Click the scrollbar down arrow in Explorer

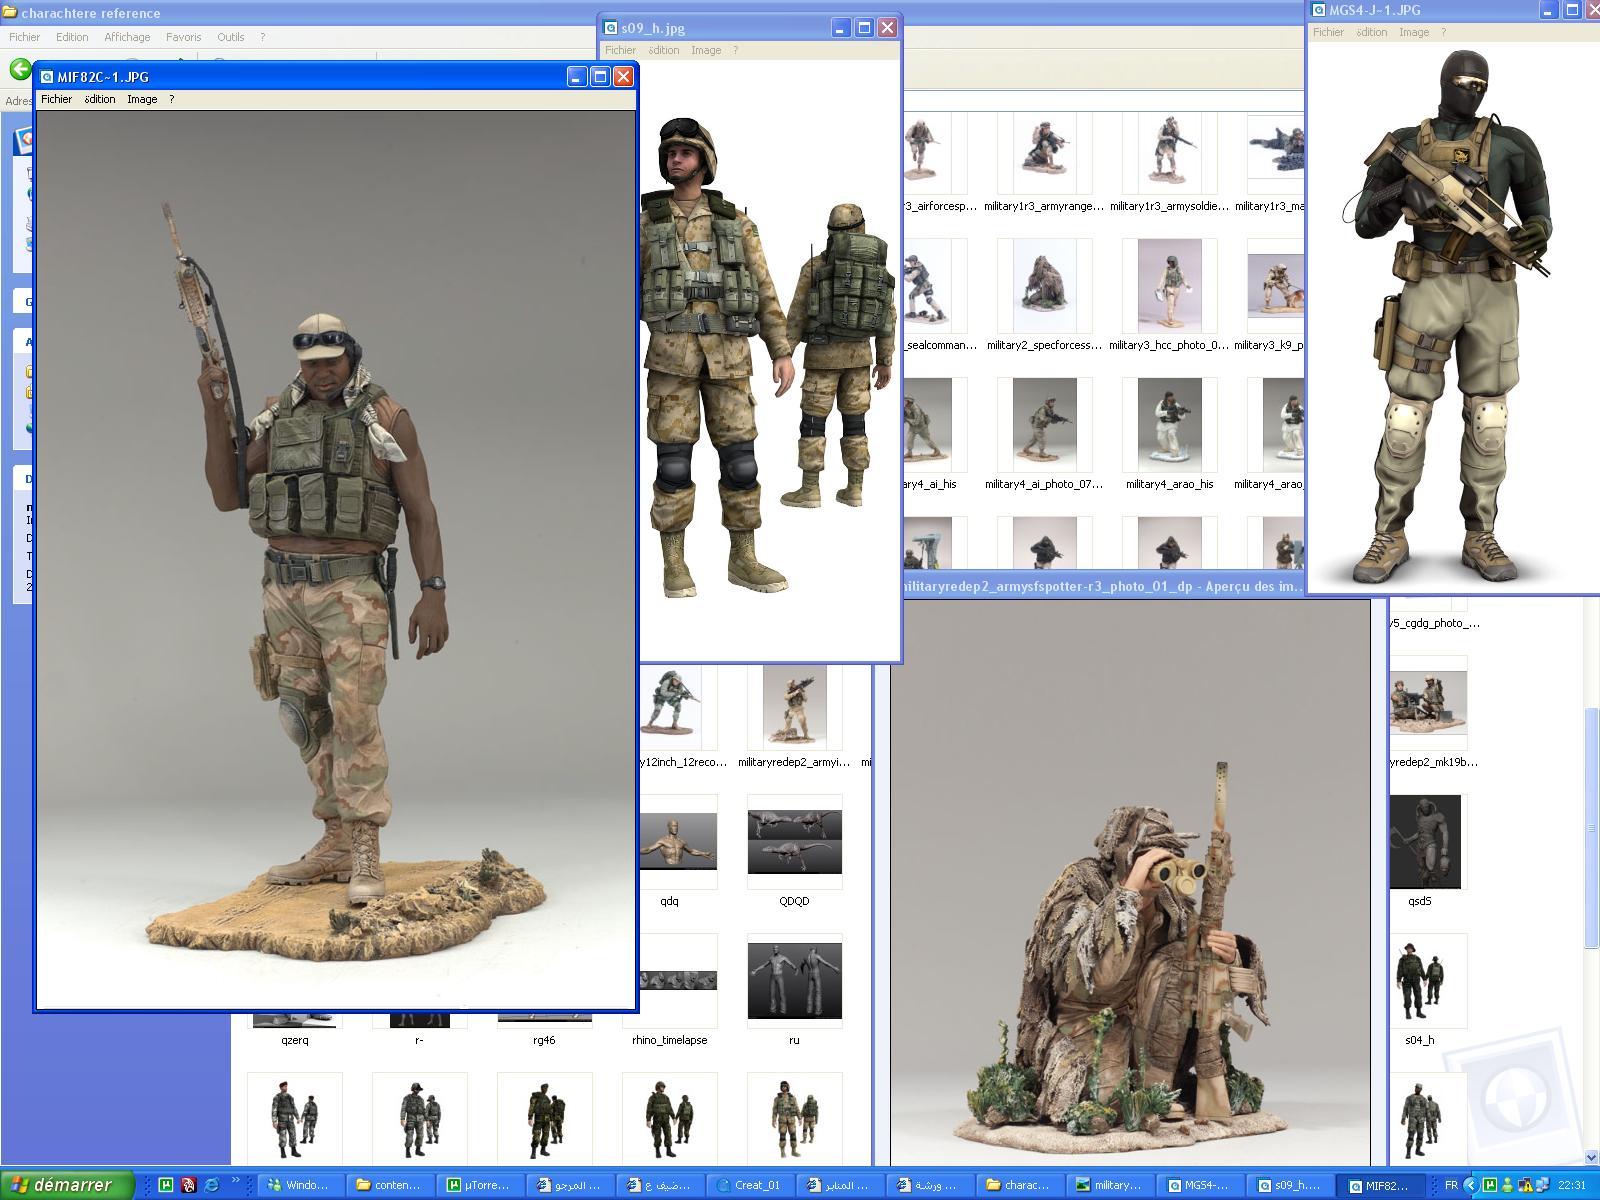tap(1591, 1157)
